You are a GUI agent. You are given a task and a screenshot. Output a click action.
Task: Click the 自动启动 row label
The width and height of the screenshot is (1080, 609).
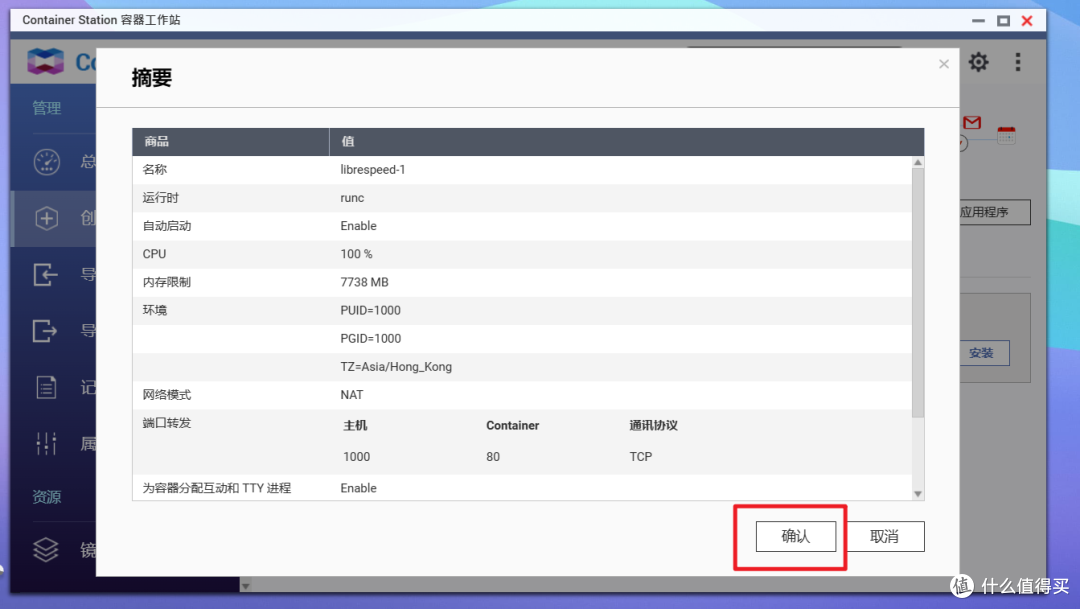[167, 226]
